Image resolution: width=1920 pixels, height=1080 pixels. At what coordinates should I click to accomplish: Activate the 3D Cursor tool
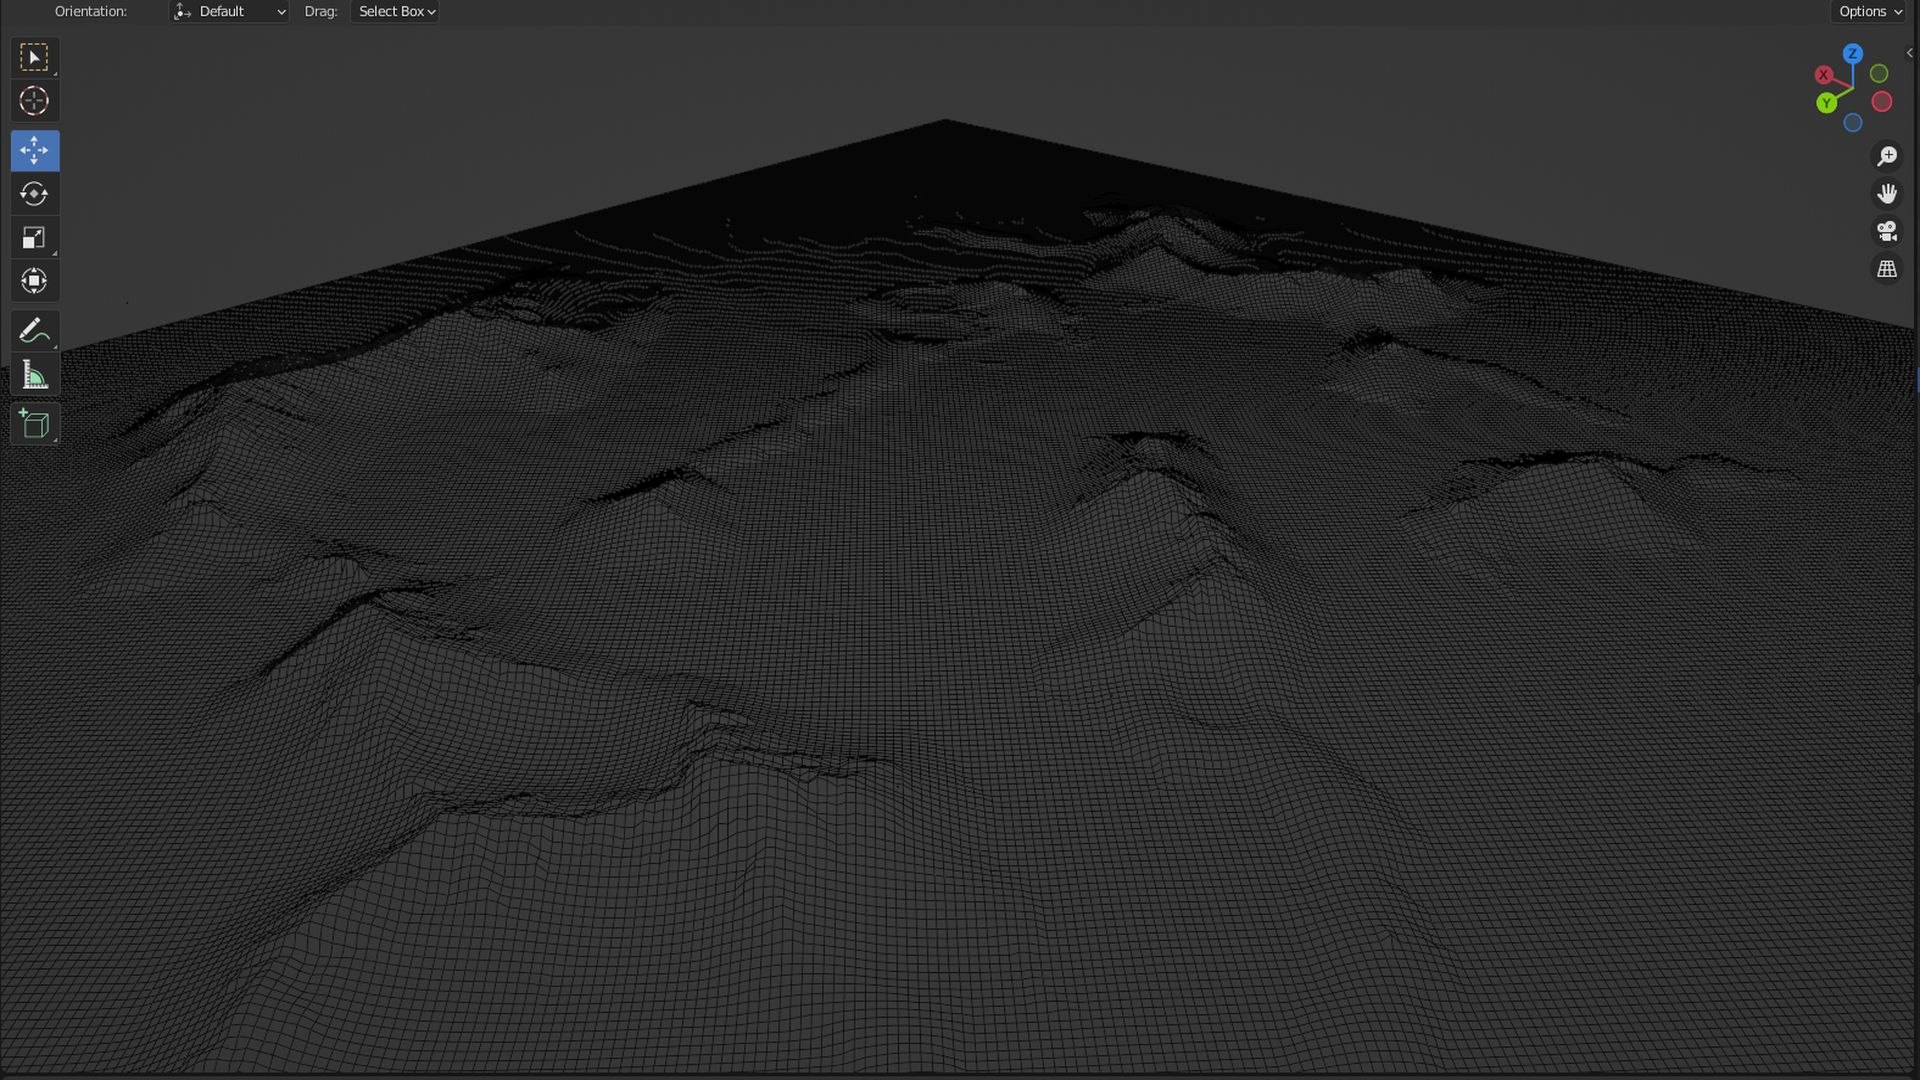point(34,101)
